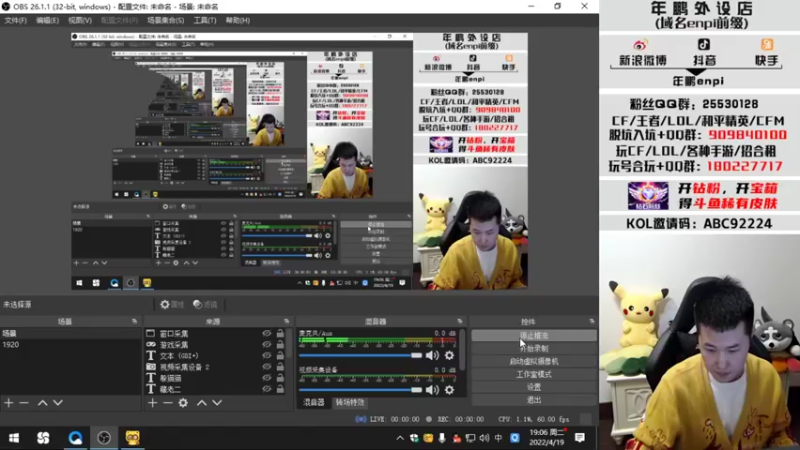Open the 属性 source properties toolbar button
800x450 pixels.
[172, 305]
